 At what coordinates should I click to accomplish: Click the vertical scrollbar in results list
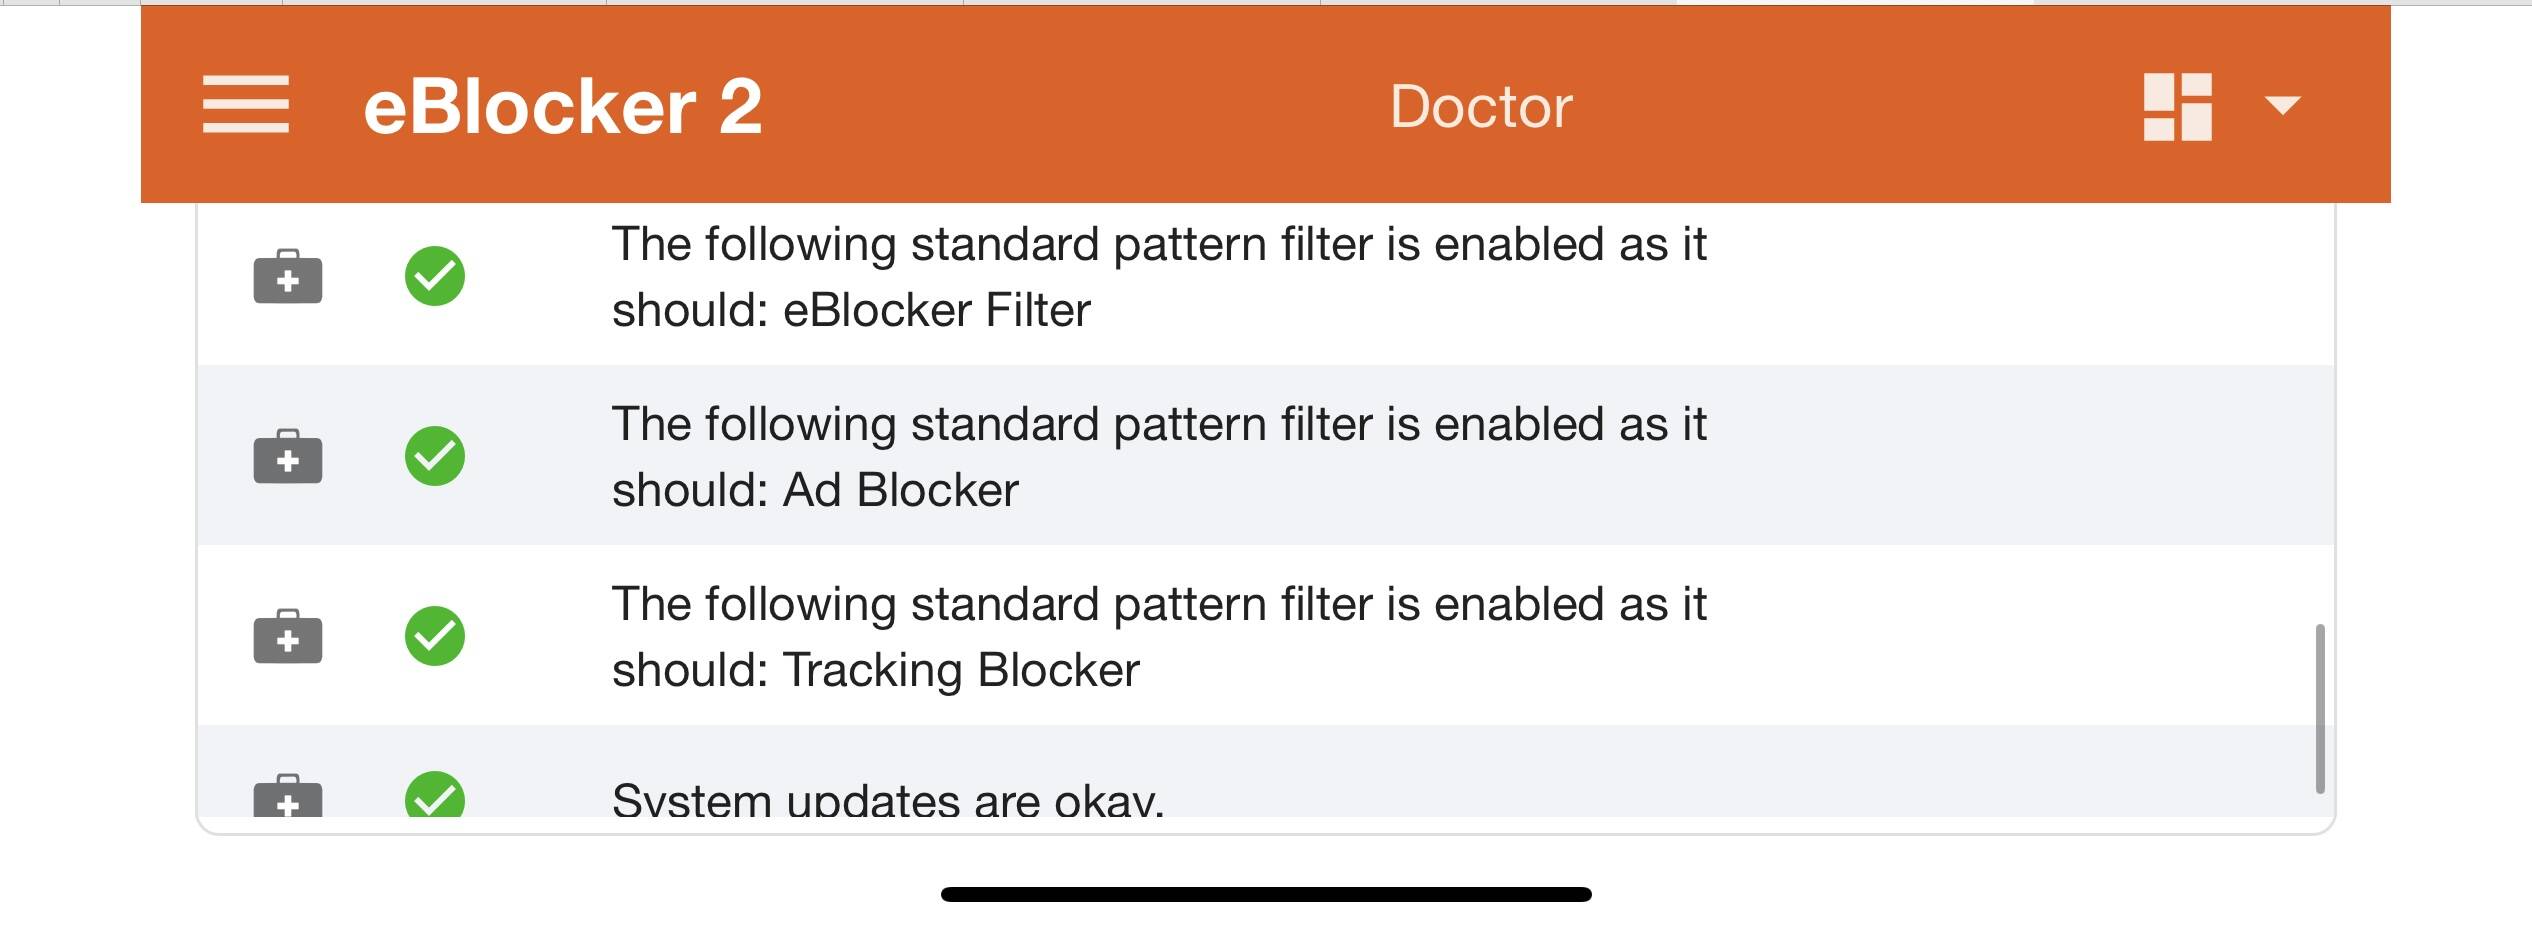(x=2320, y=709)
